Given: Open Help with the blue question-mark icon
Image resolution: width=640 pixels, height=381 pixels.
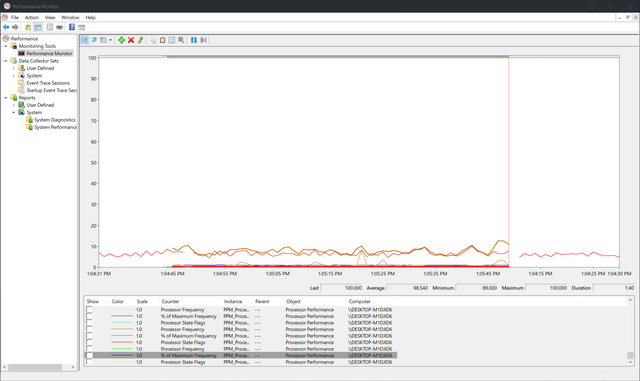Looking at the screenshot, I should (x=72, y=27).
